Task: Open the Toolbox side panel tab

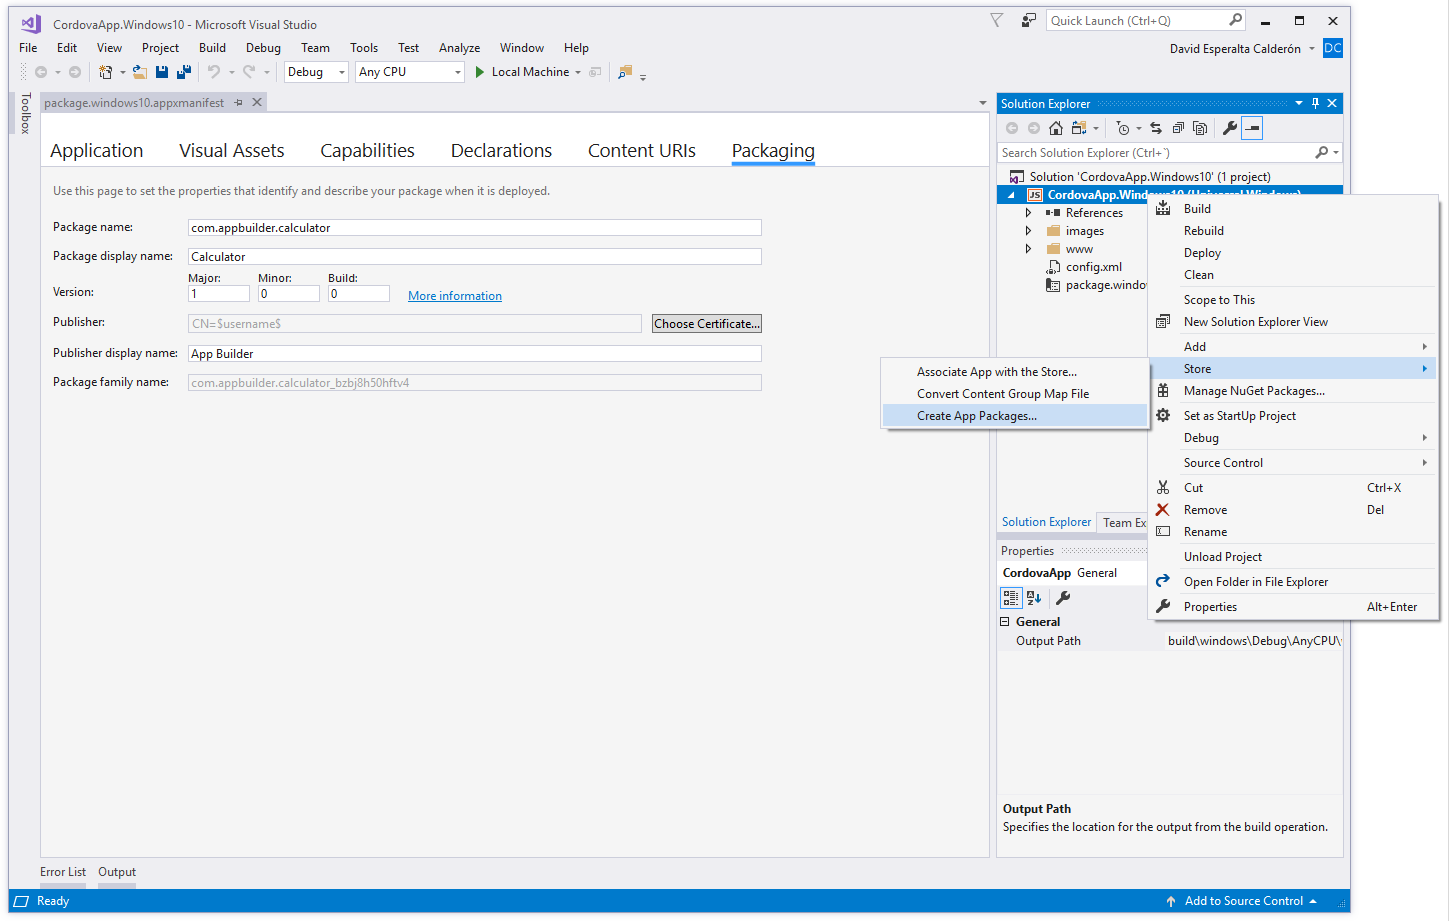Action: (x=26, y=113)
